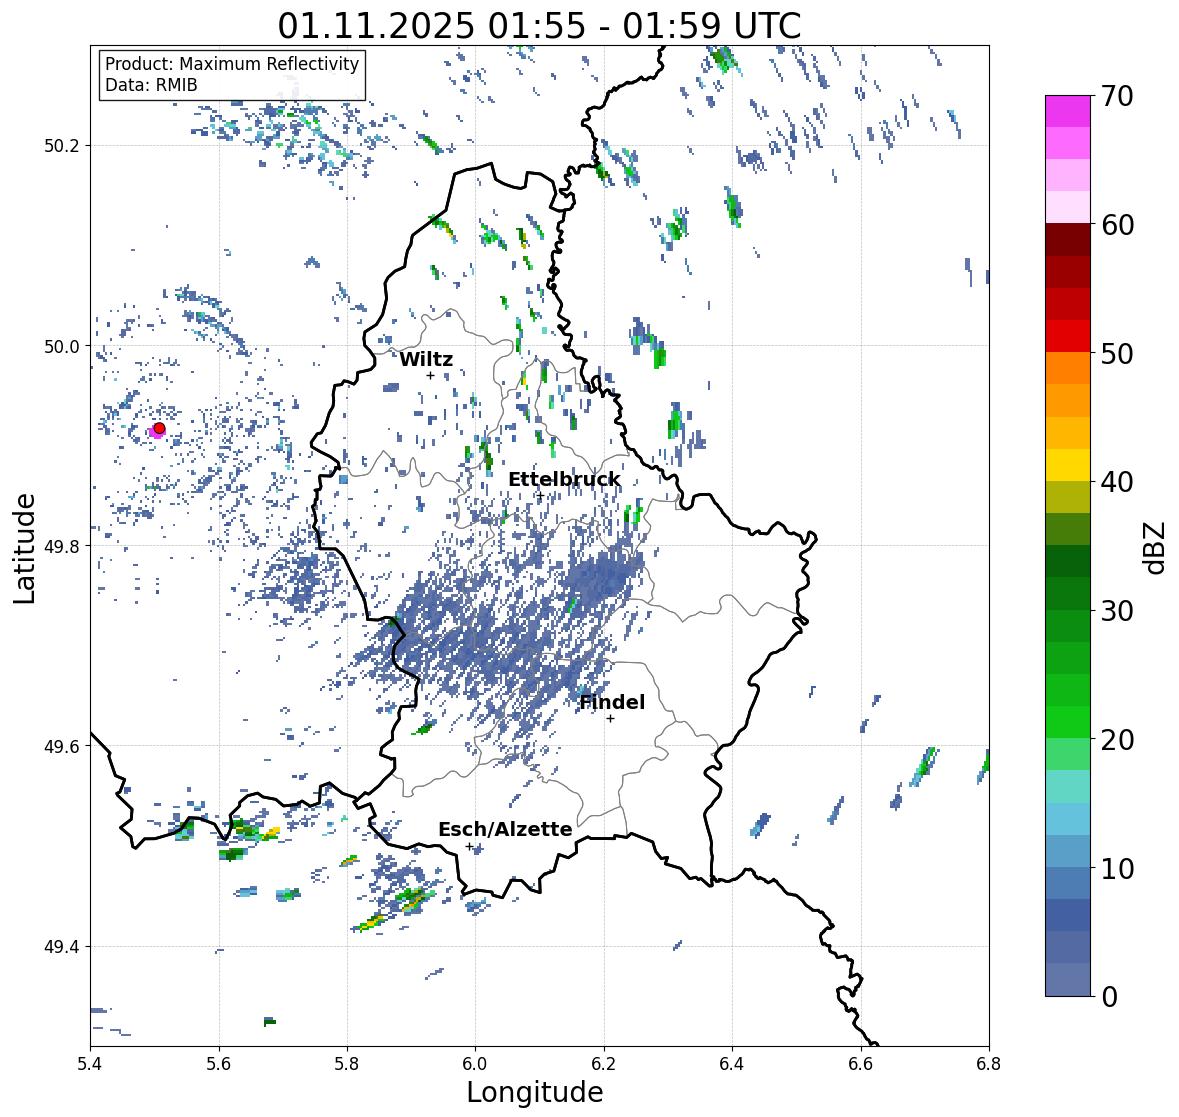Viewport: 1179px width, 1117px height.
Task: Click the latitude tick label 50.2
Action: (62, 146)
